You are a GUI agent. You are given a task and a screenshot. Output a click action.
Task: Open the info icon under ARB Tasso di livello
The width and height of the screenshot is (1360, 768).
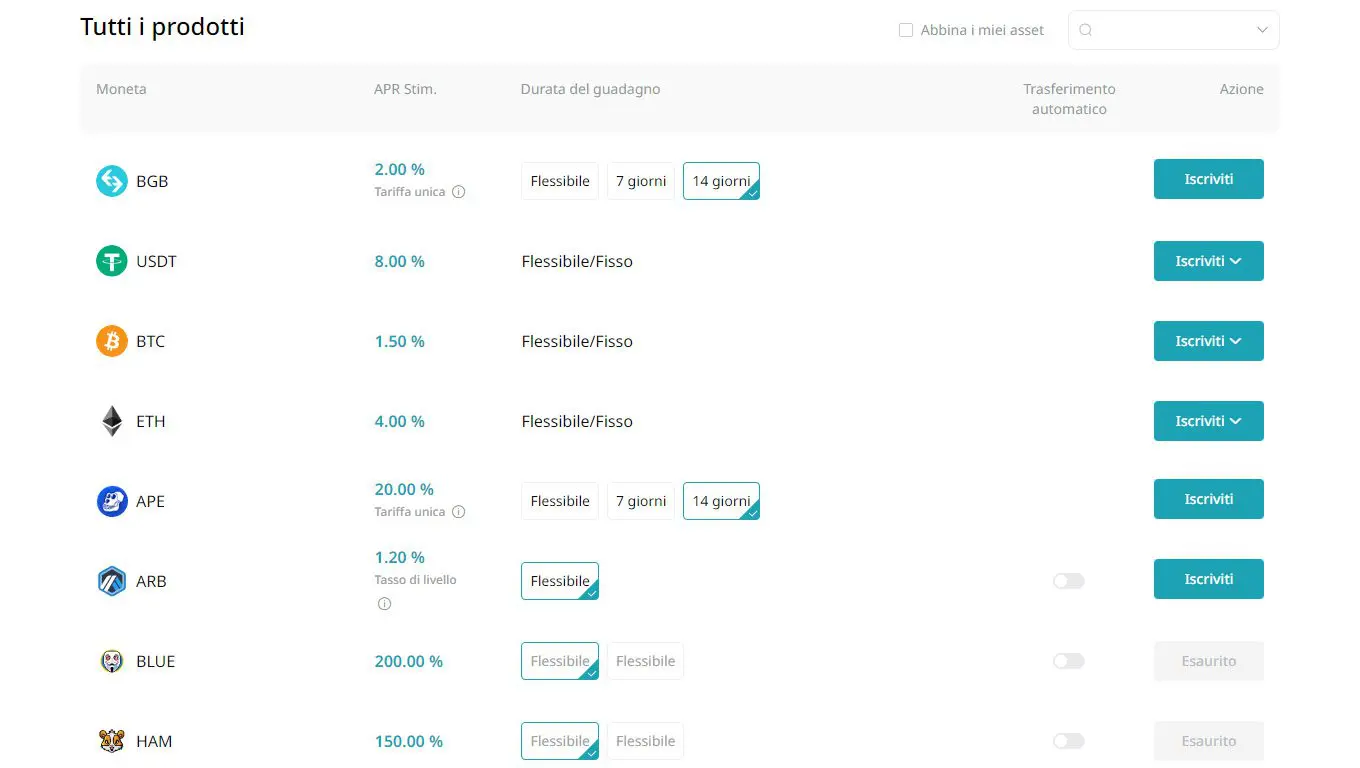tap(384, 604)
